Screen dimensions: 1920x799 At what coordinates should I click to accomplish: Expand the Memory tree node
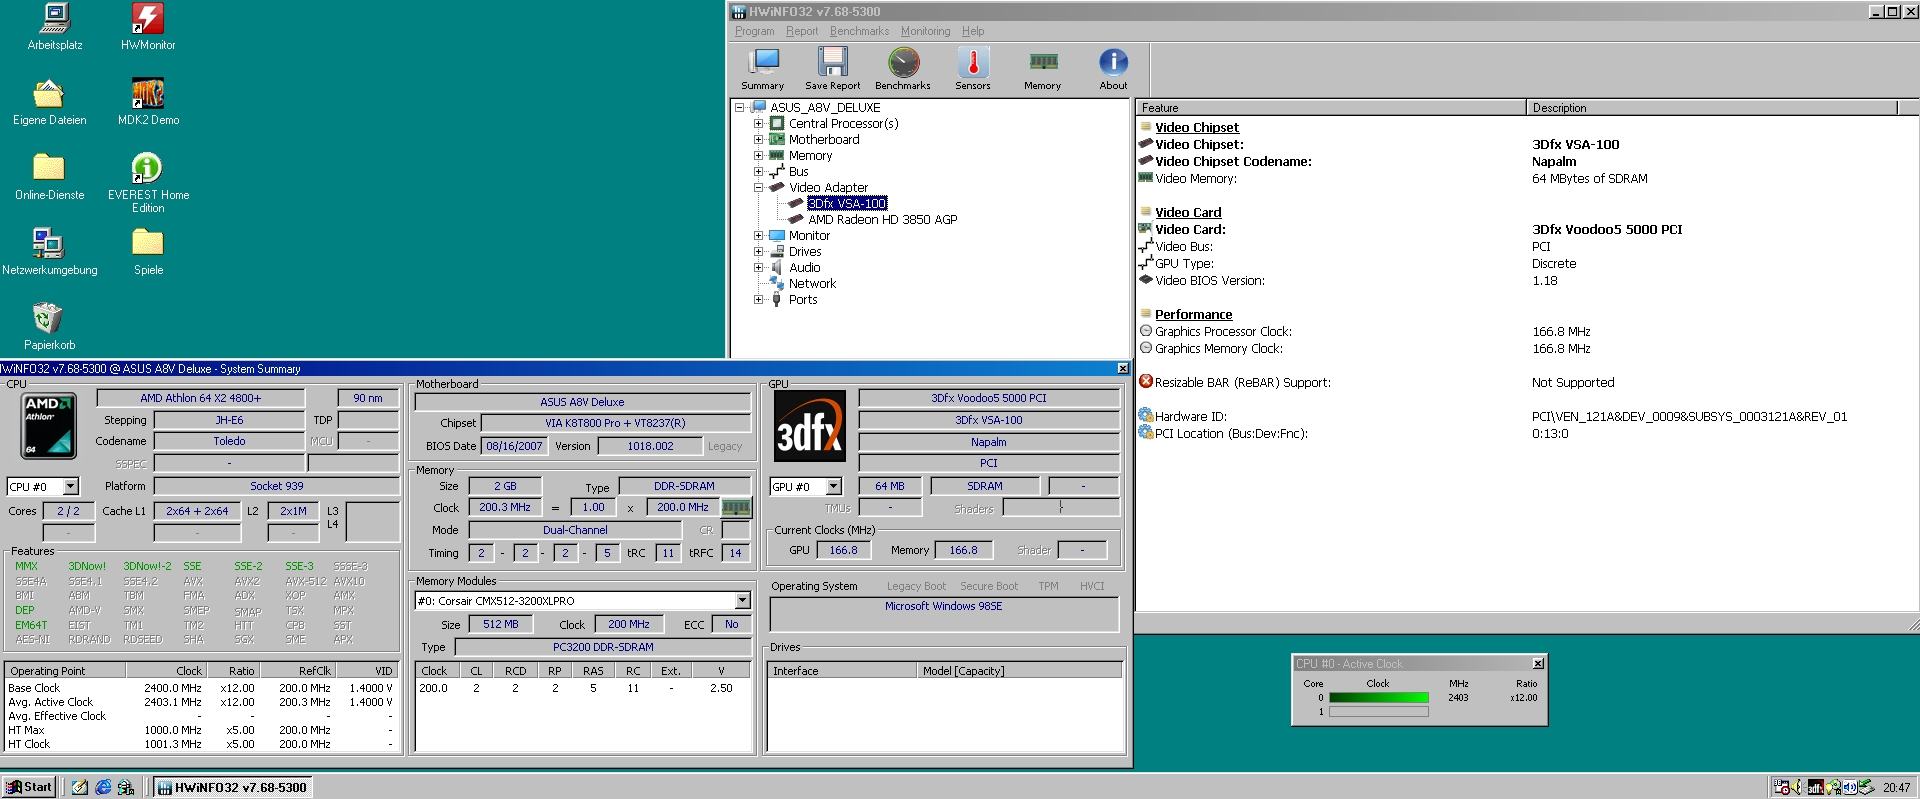click(x=758, y=156)
